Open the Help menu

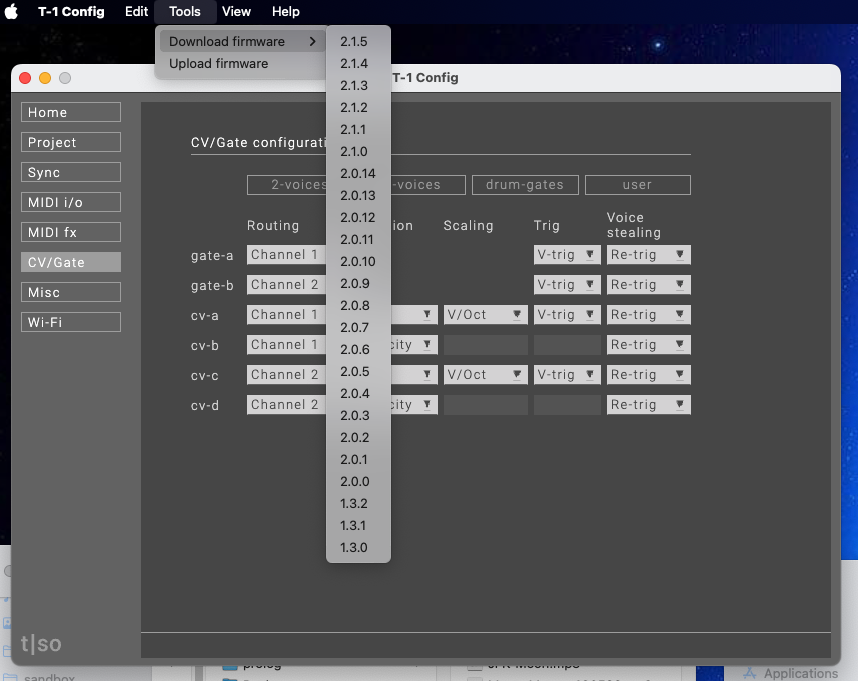[286, 11]
